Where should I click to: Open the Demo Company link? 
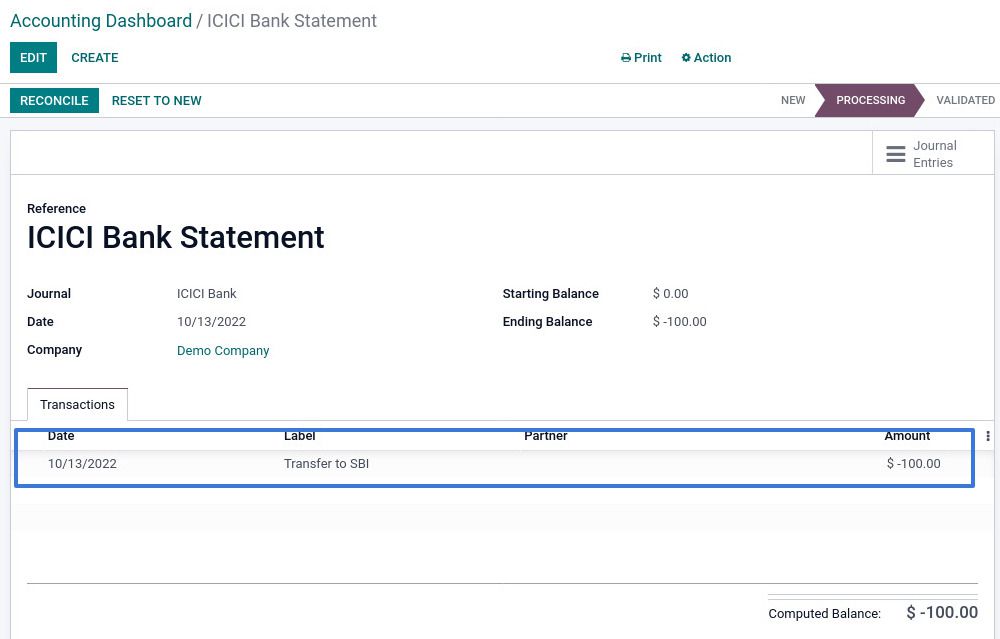click(223, 351)
